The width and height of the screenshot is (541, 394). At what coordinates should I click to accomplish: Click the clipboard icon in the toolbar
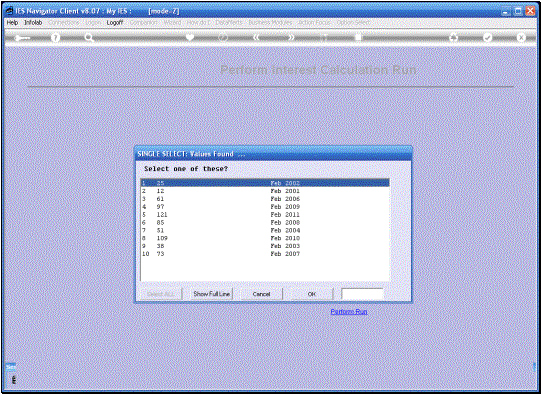[x=358, y=37]
